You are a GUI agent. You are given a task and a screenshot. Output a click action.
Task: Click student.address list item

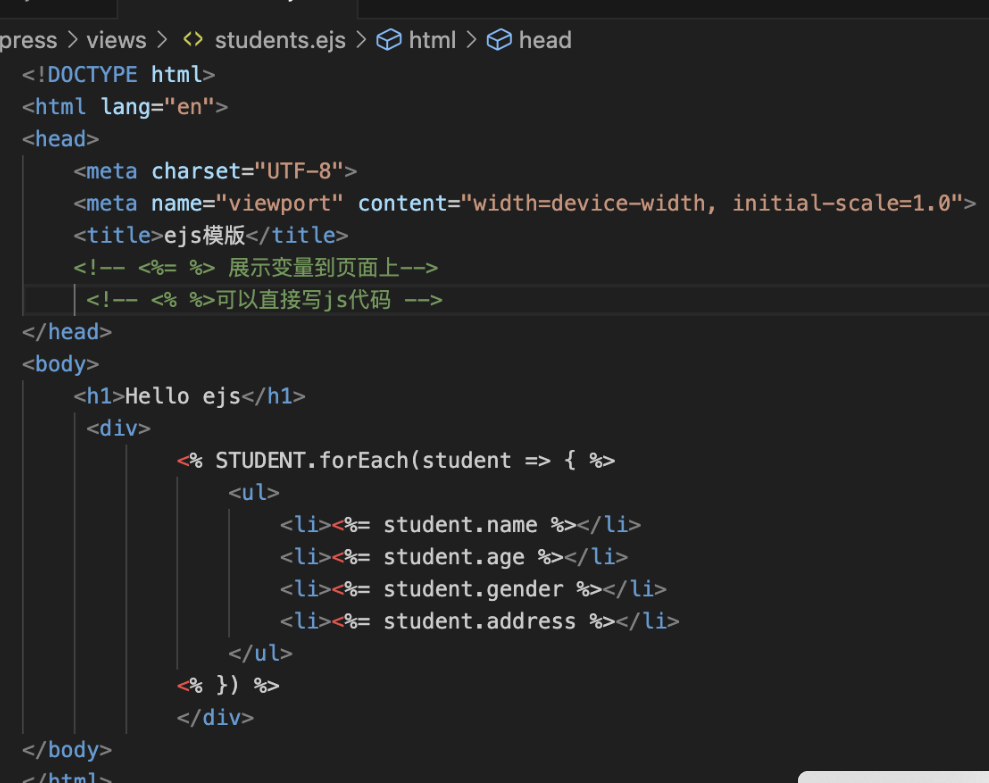(x=480, y=621)
